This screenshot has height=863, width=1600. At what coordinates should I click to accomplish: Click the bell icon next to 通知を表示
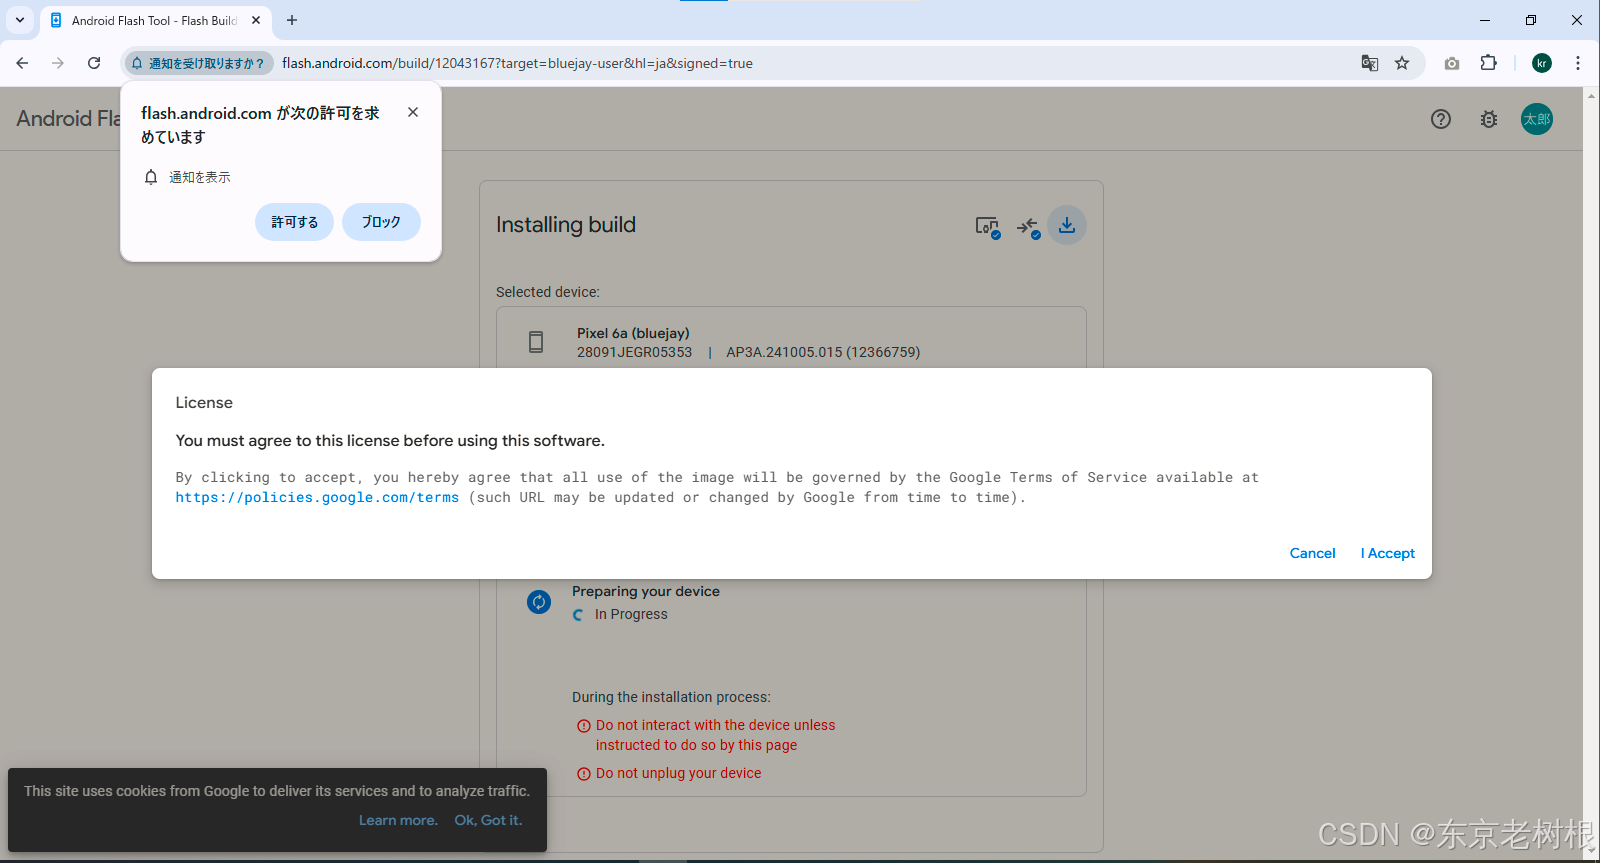151,177
